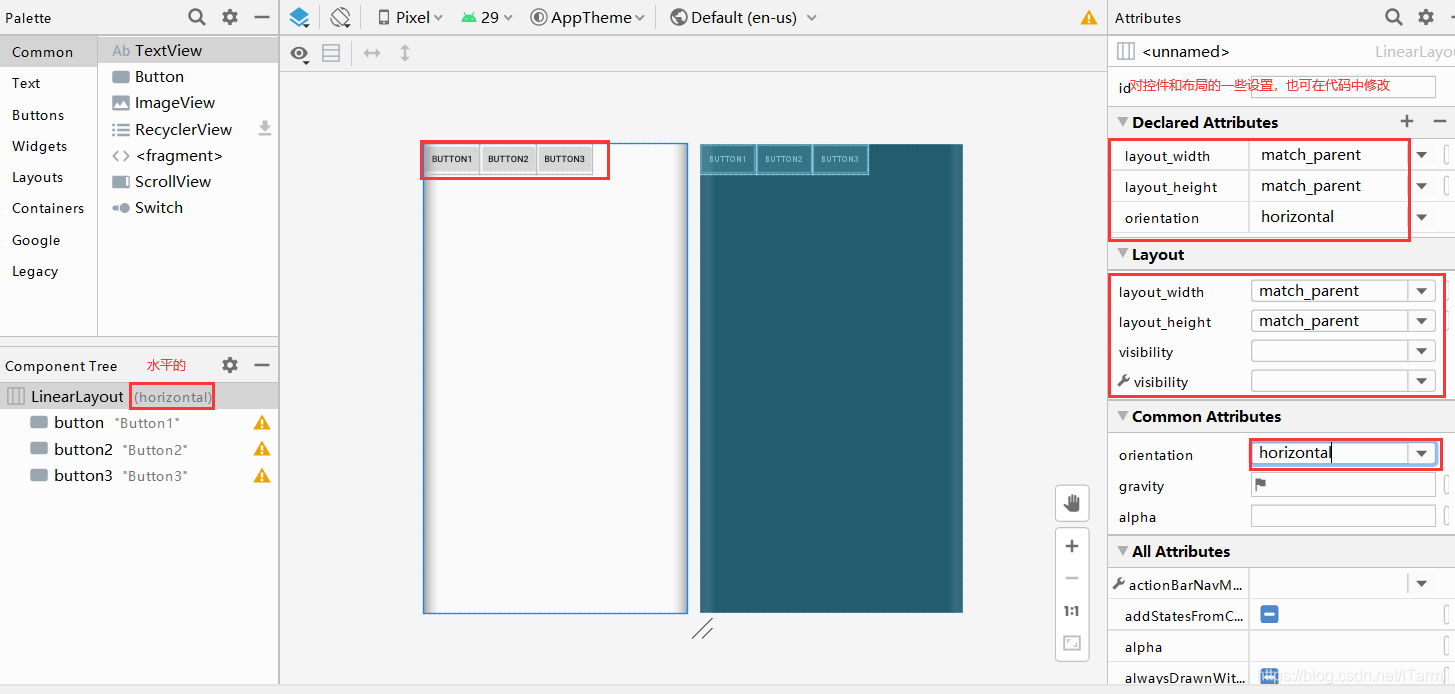The width and height of the screenshot is (1455, 694).
Task: Open view options eye icon
Action: pyautogui.click(x=300, y=54)
